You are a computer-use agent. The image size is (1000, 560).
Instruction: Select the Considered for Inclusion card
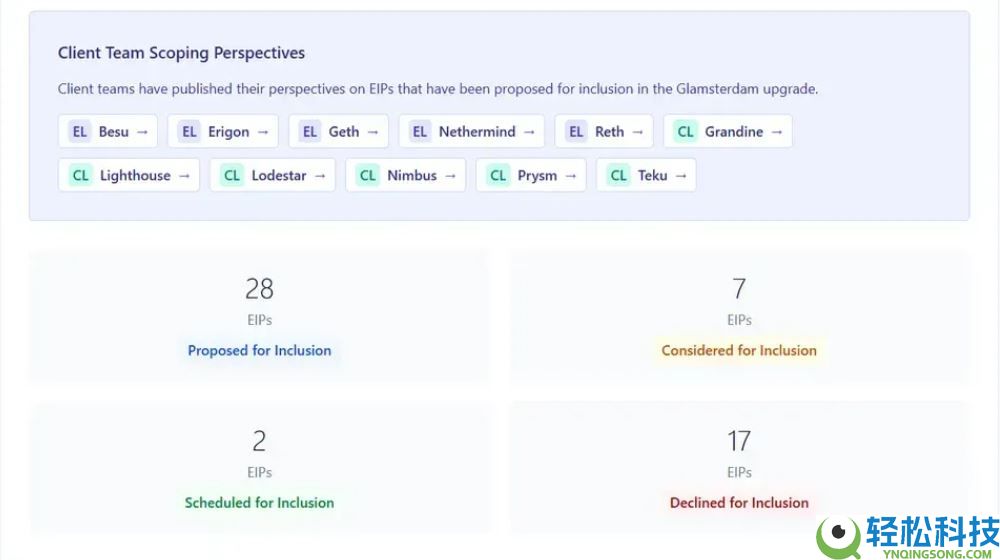pyautogui.click(x=739, y=316)
